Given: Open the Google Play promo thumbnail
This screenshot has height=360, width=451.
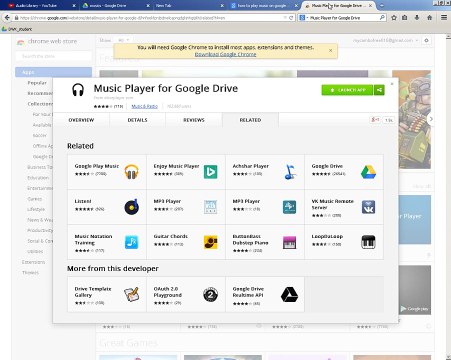Looking at the screenshot, I should tap(415, 290).
